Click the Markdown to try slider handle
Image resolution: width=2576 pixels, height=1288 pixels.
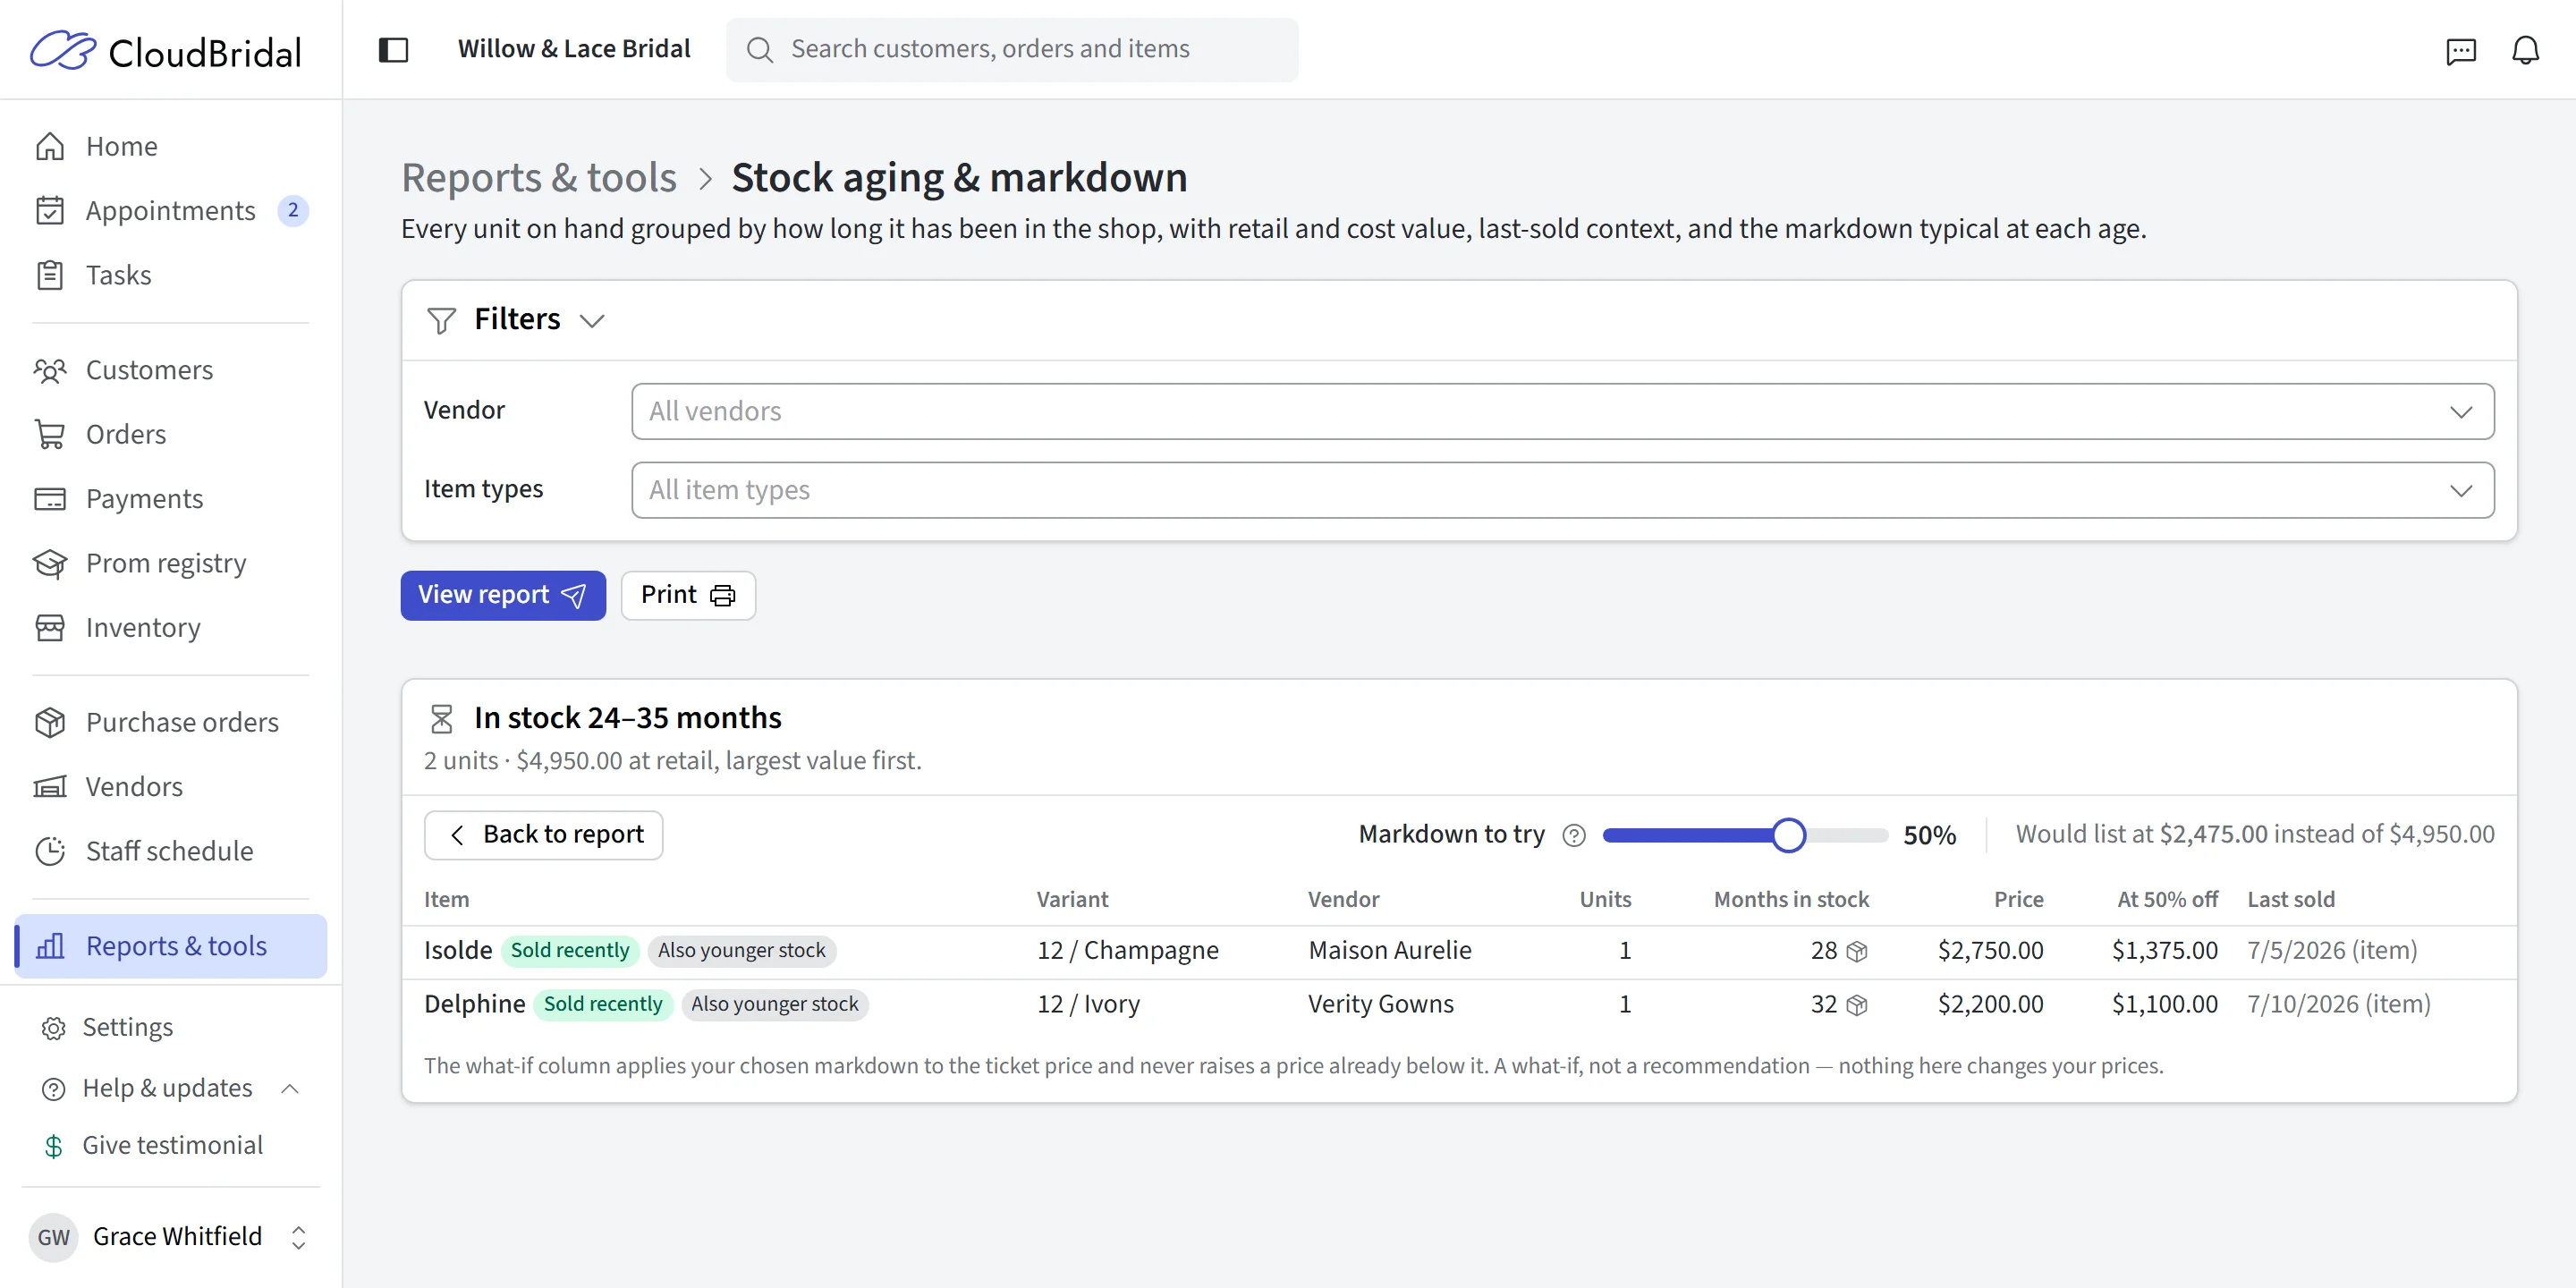click(1788, 835)
